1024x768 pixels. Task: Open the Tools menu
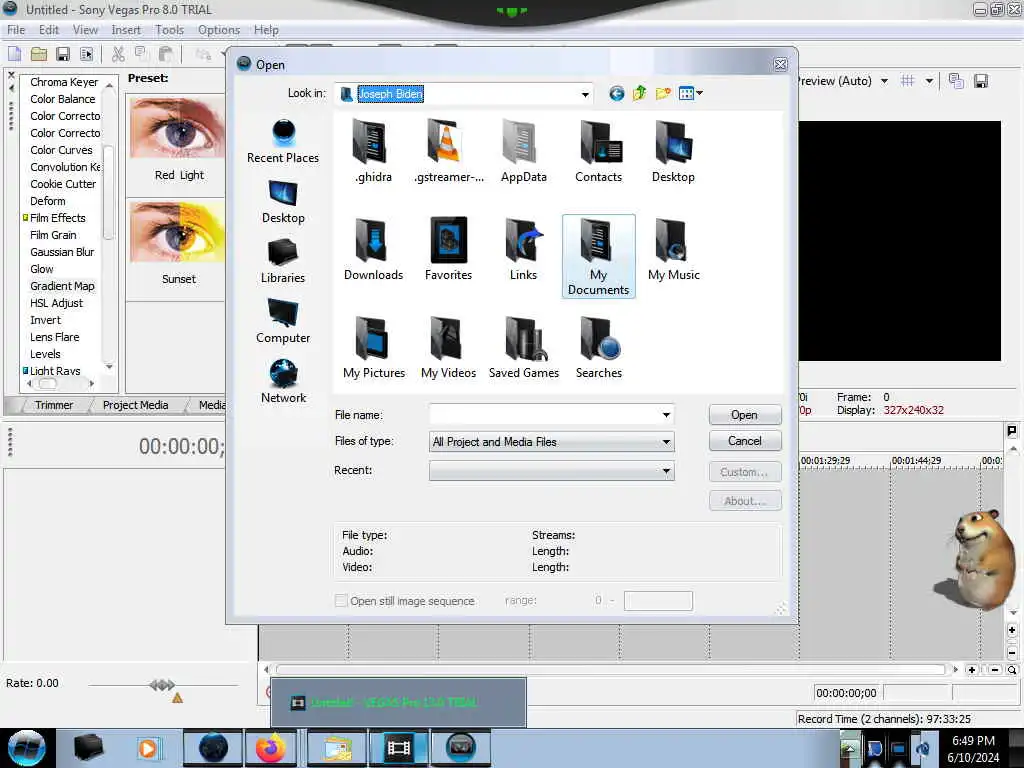(x=169, y=30)
